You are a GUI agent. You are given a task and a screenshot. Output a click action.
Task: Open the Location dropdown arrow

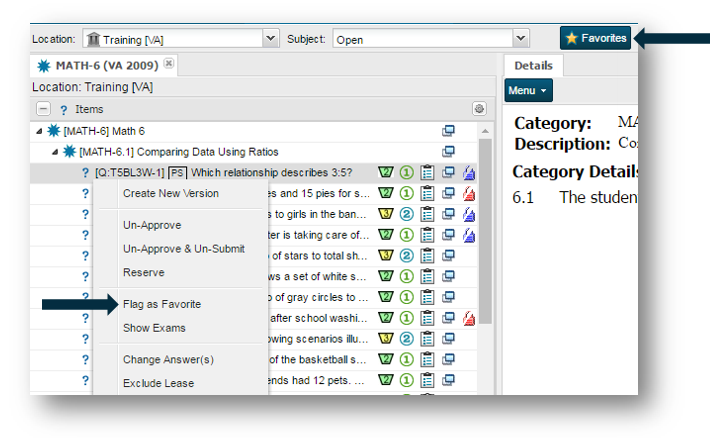270,38
